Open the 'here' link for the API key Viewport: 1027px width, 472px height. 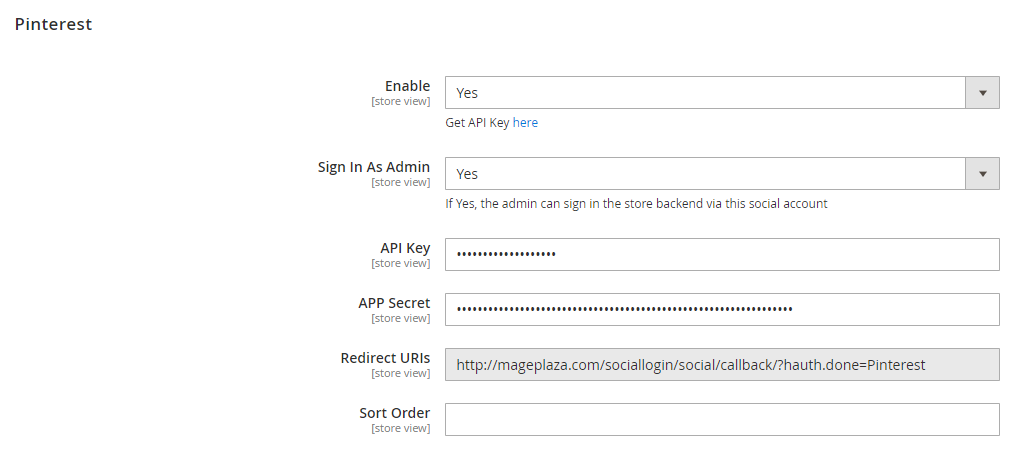525,123
